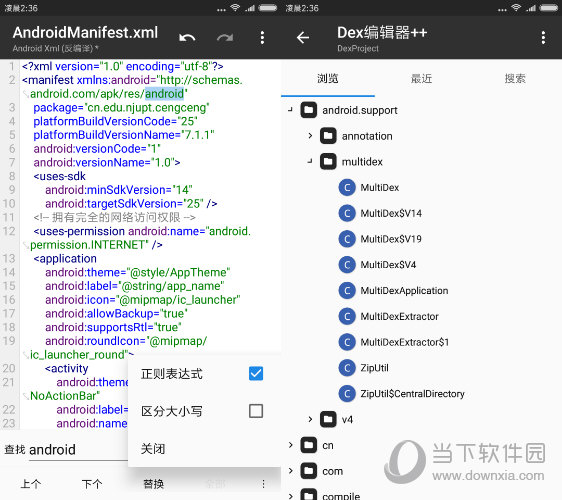Choose 关闭 in the popup menu
The width and height of the screenshot is (562, 500).
click(x=153, y=448)
